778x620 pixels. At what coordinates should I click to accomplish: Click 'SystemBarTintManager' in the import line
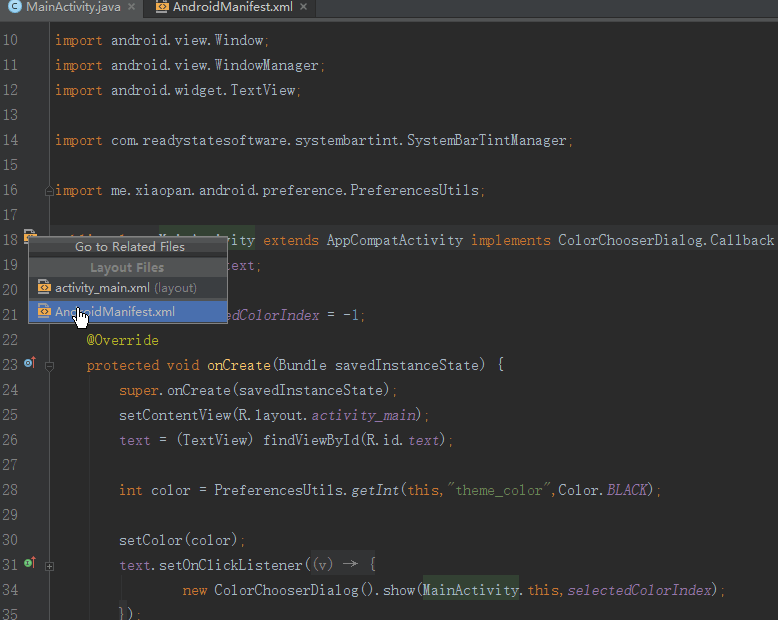pos(486,140)
